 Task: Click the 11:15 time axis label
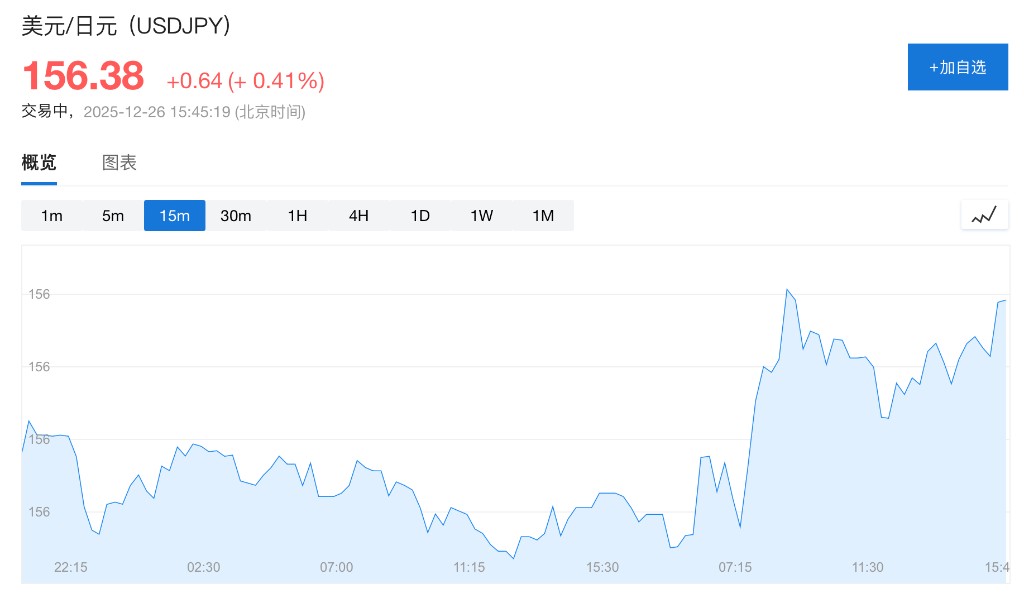pos(469,567)
